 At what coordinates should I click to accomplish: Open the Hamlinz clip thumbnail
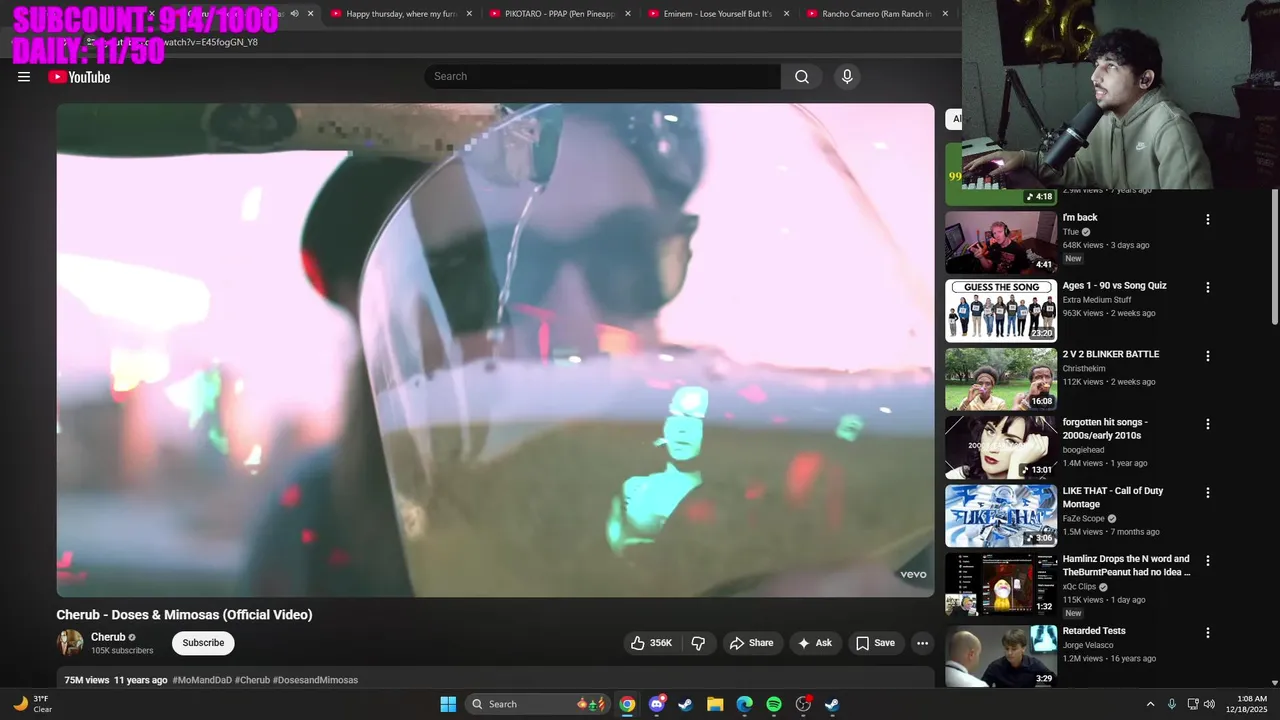point(1001,584)
